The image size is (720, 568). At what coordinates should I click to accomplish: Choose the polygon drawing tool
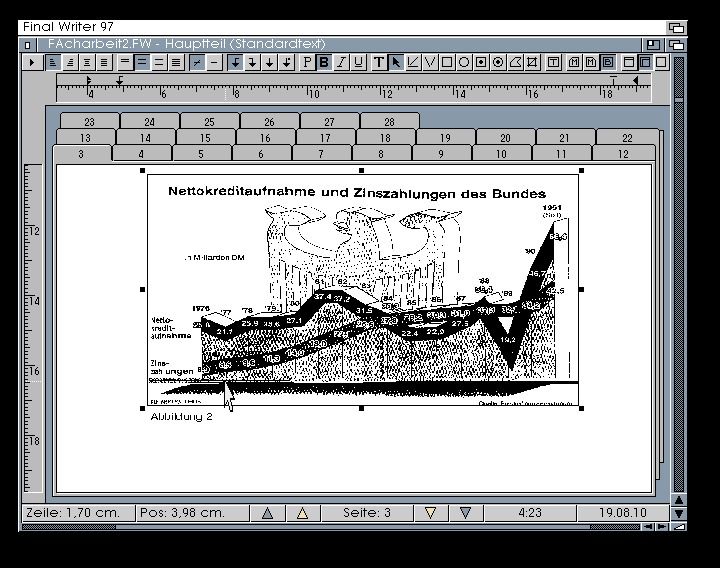516,62
